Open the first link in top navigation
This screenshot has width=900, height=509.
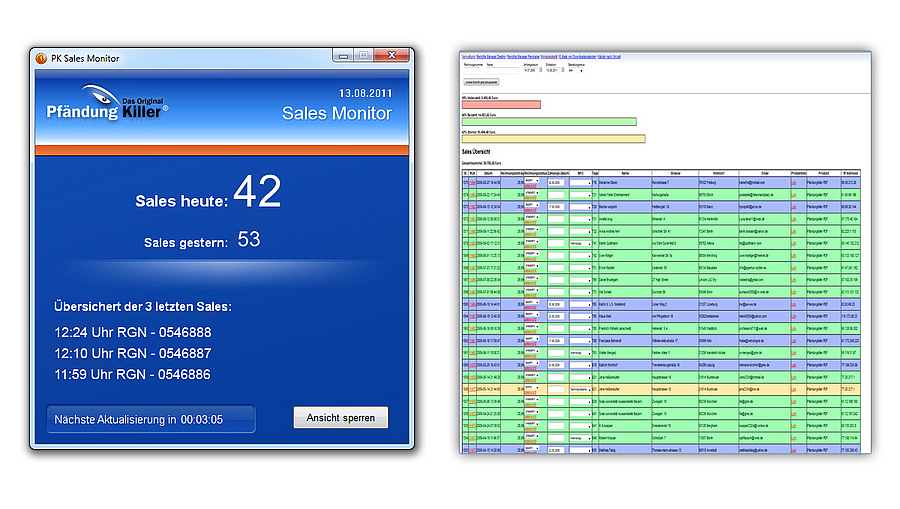[468, 58]
